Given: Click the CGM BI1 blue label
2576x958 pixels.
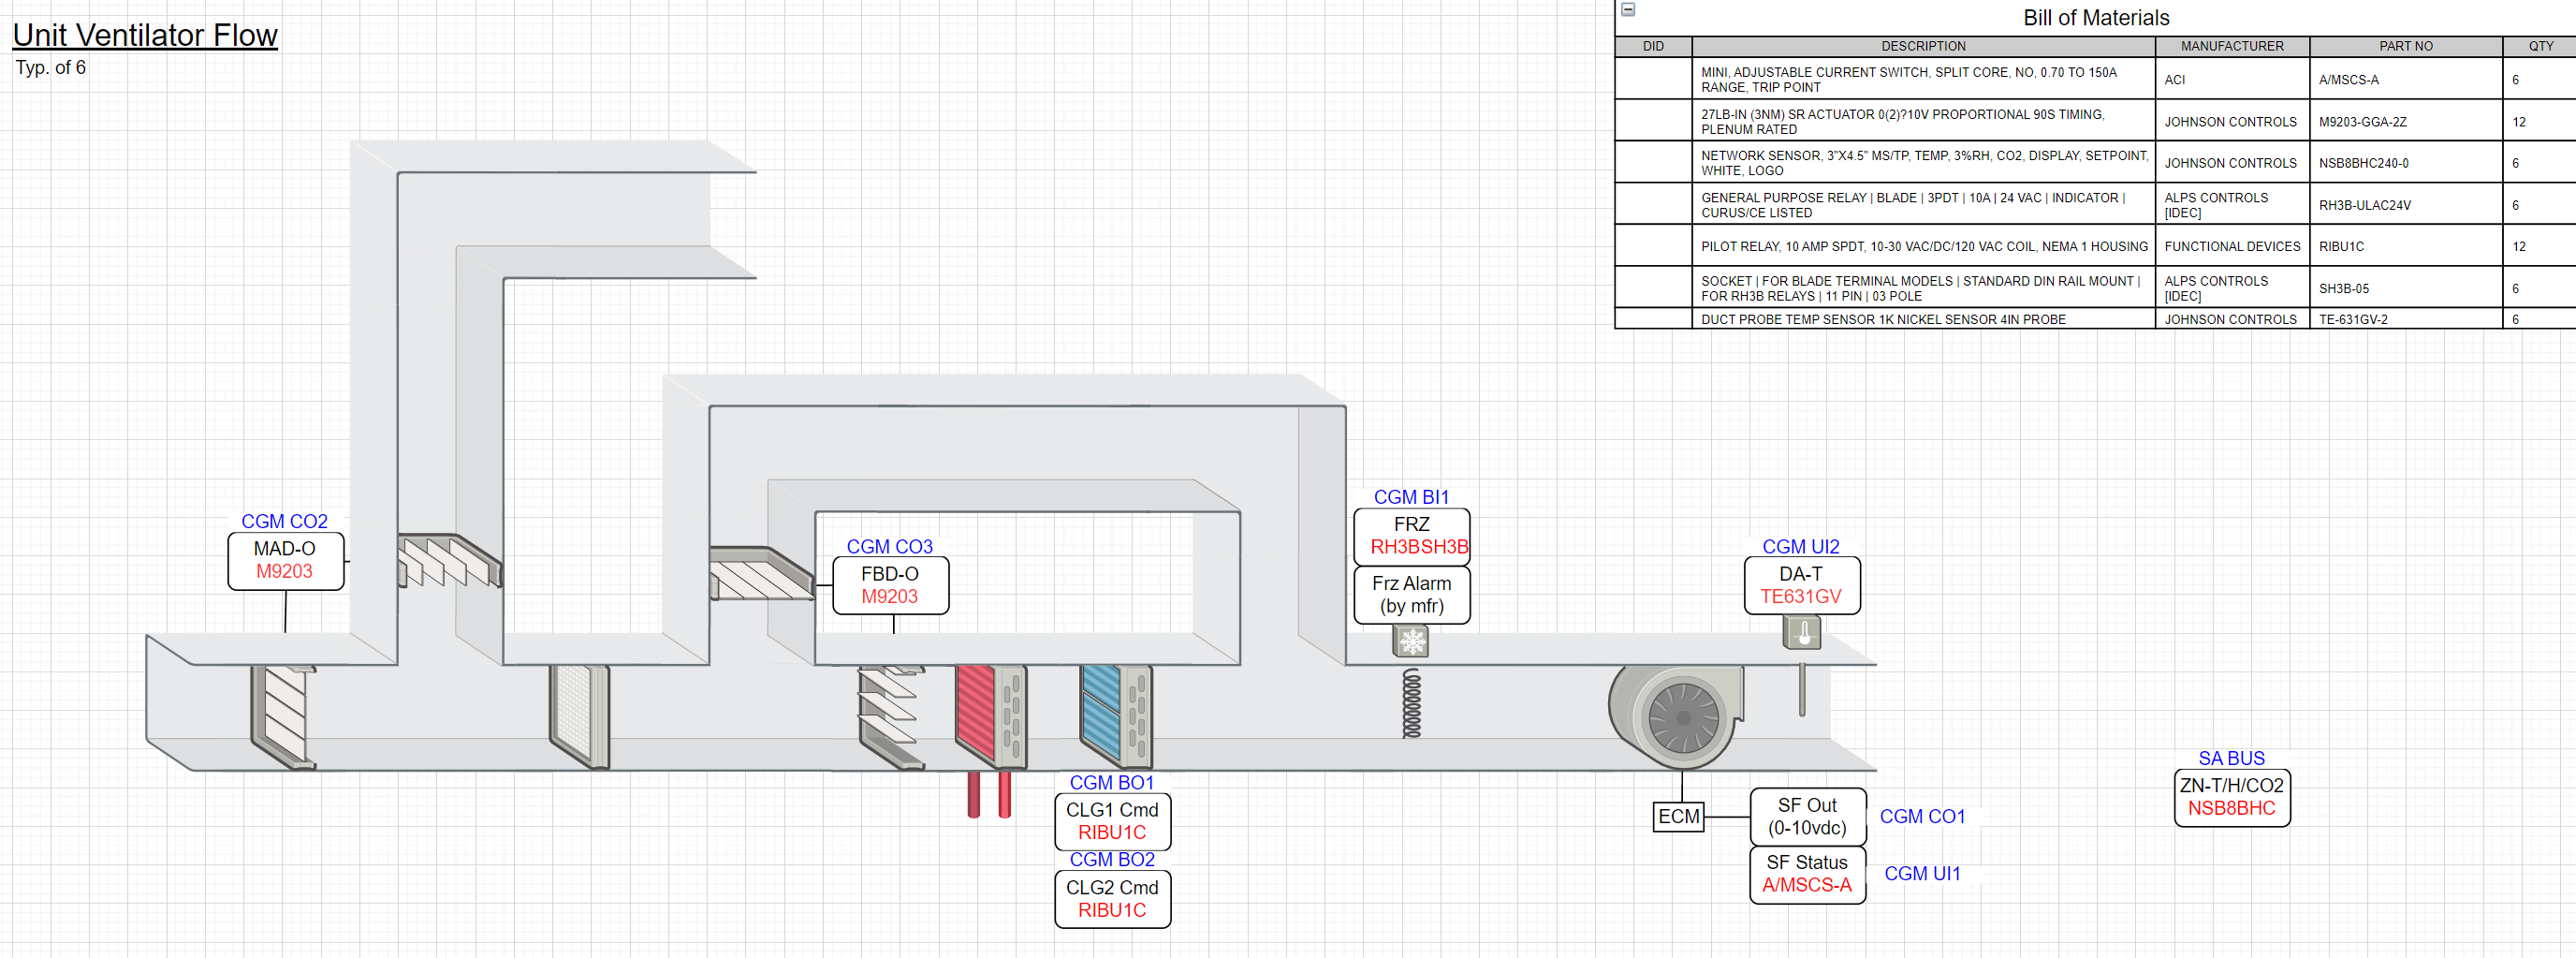Looking at the screenshot, I should (x=1411, y=496).
